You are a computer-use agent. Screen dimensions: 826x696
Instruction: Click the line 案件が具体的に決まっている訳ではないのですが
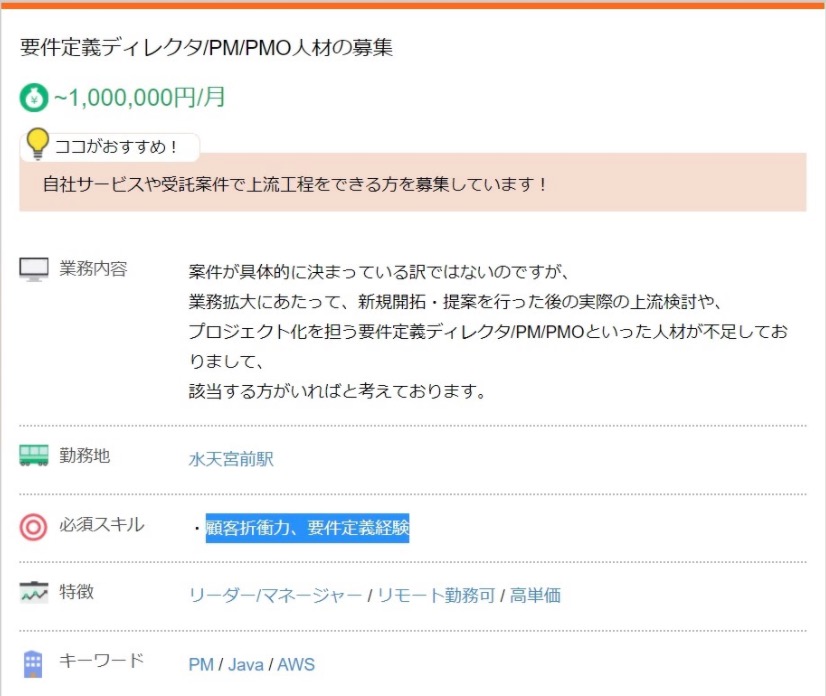coord(378,272)
